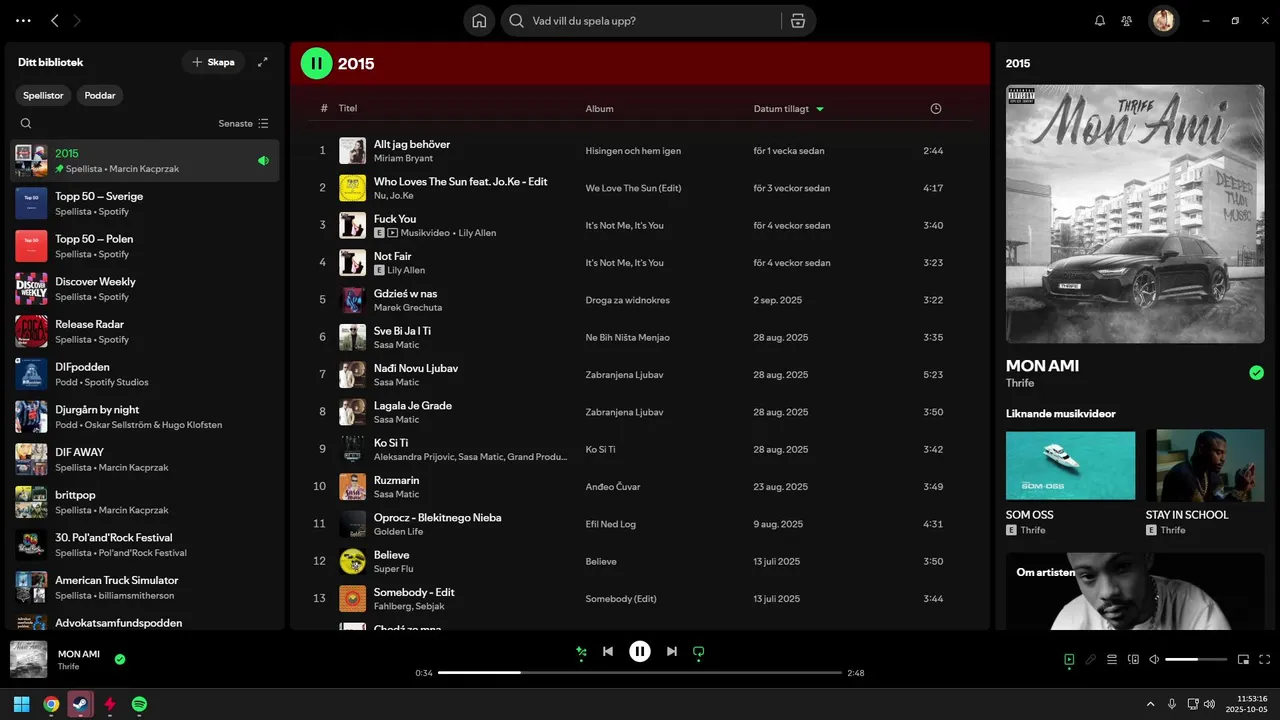Open the miniplayer icon
This screenshot has height=720, width=1280.
click(x=1244, y=659)
